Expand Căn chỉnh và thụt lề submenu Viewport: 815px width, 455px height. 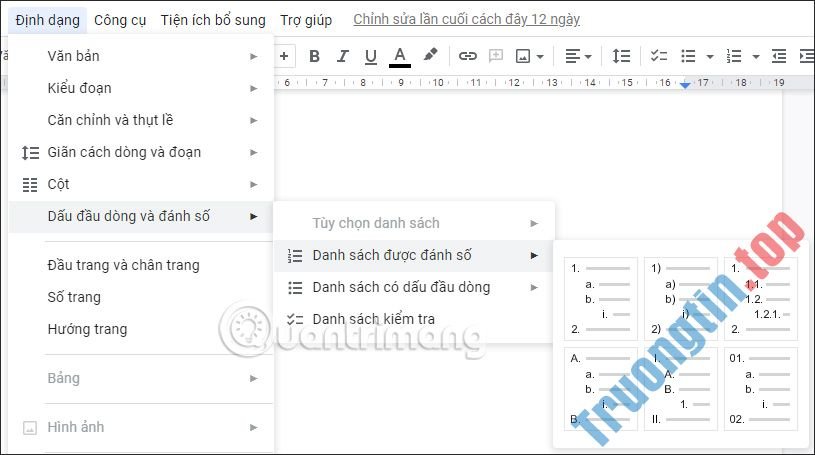coord(140,120)
